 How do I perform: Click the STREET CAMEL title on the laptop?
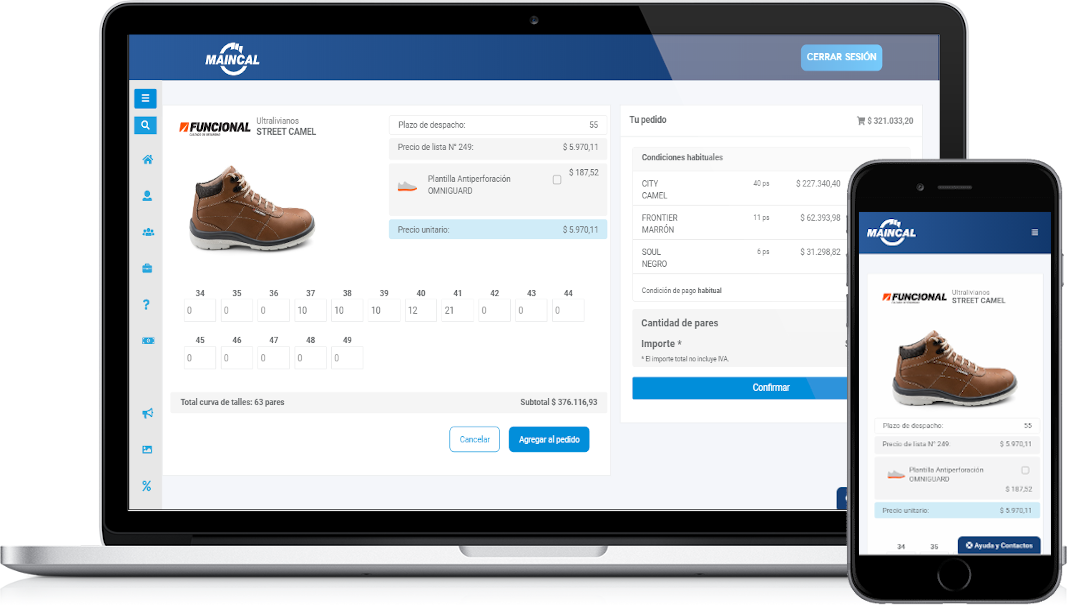point(286,132)
